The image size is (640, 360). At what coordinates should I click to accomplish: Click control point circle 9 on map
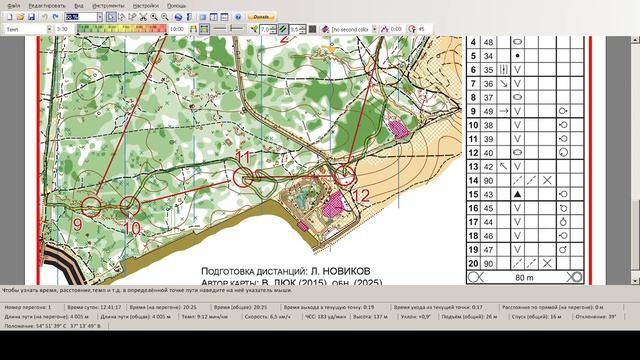[91, 207]
